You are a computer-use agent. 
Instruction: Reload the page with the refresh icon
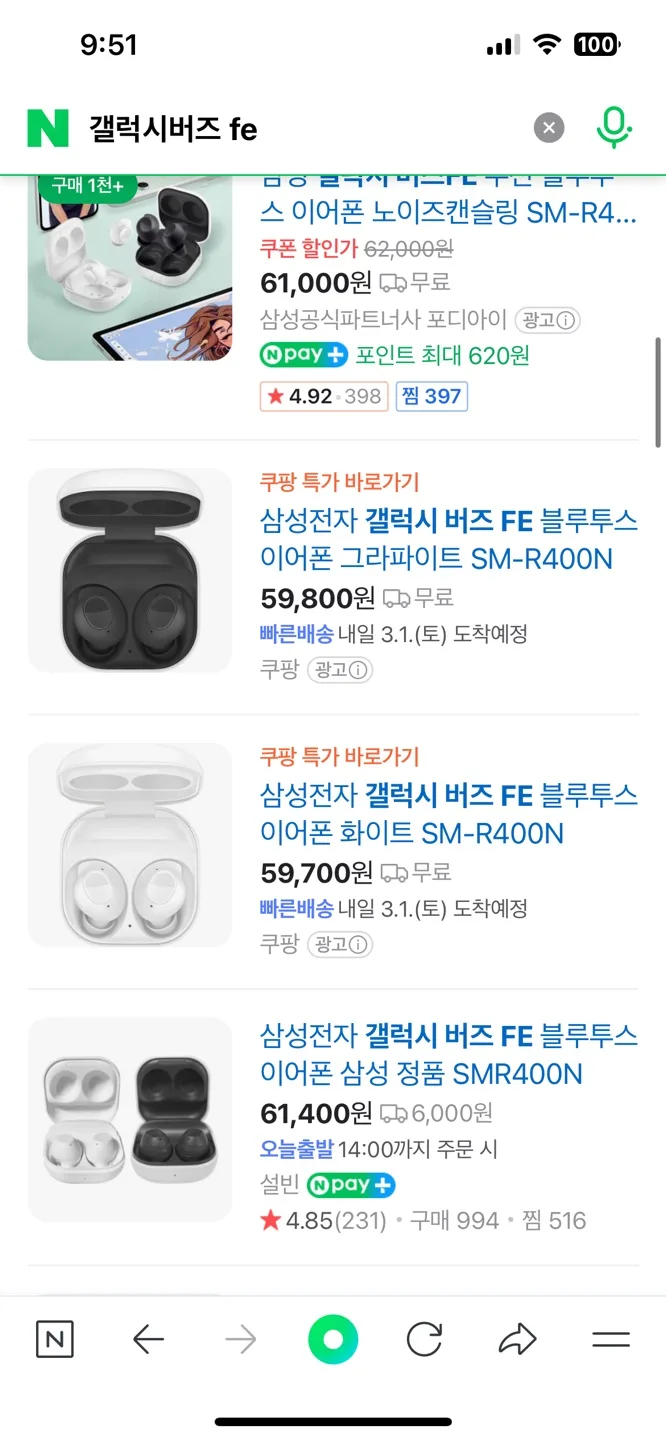tap(424, 1340)
